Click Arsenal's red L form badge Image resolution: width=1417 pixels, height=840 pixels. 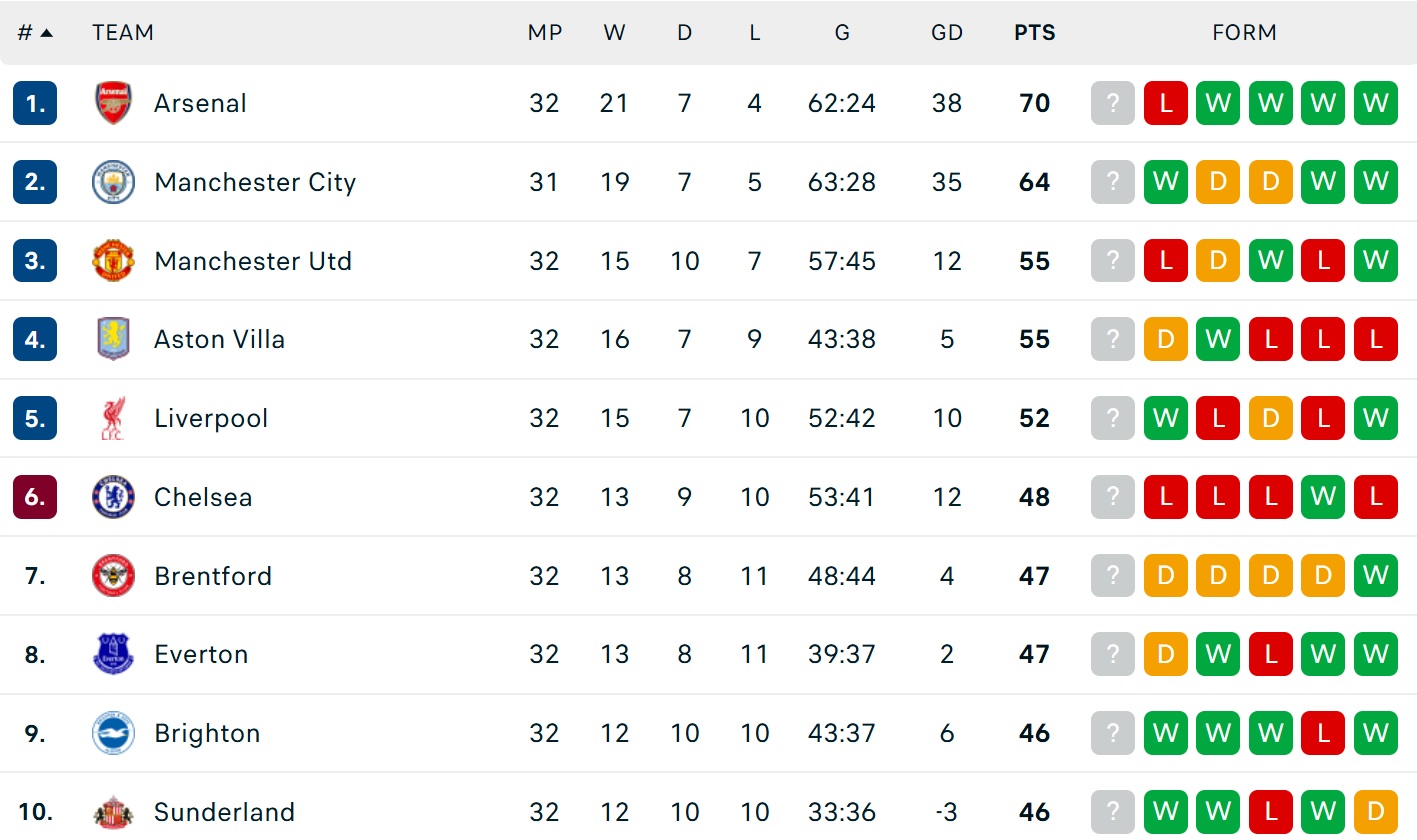coord(1165,103)
